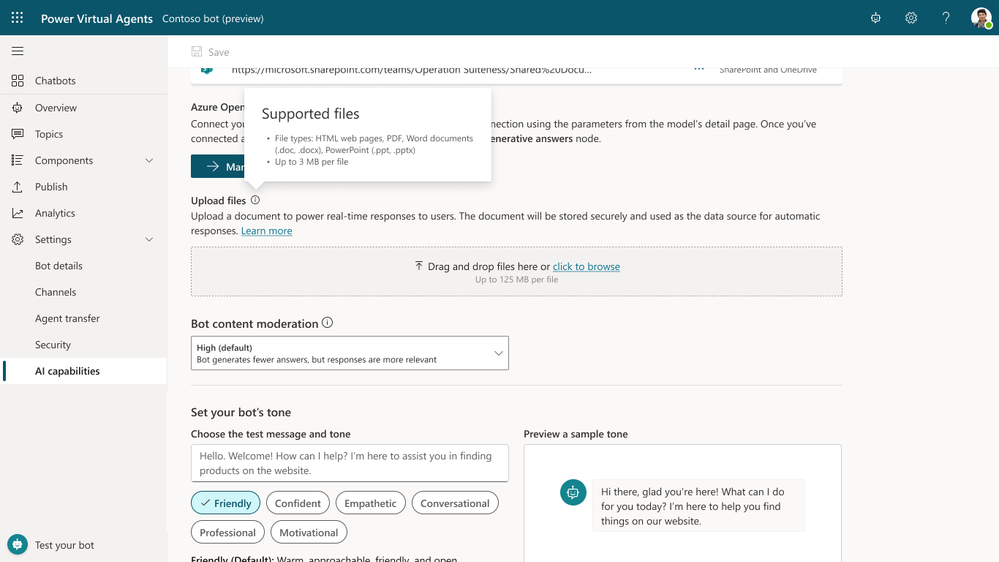Click the upload arrow in drop zone
999x562 pixels.
pos(419,266)
